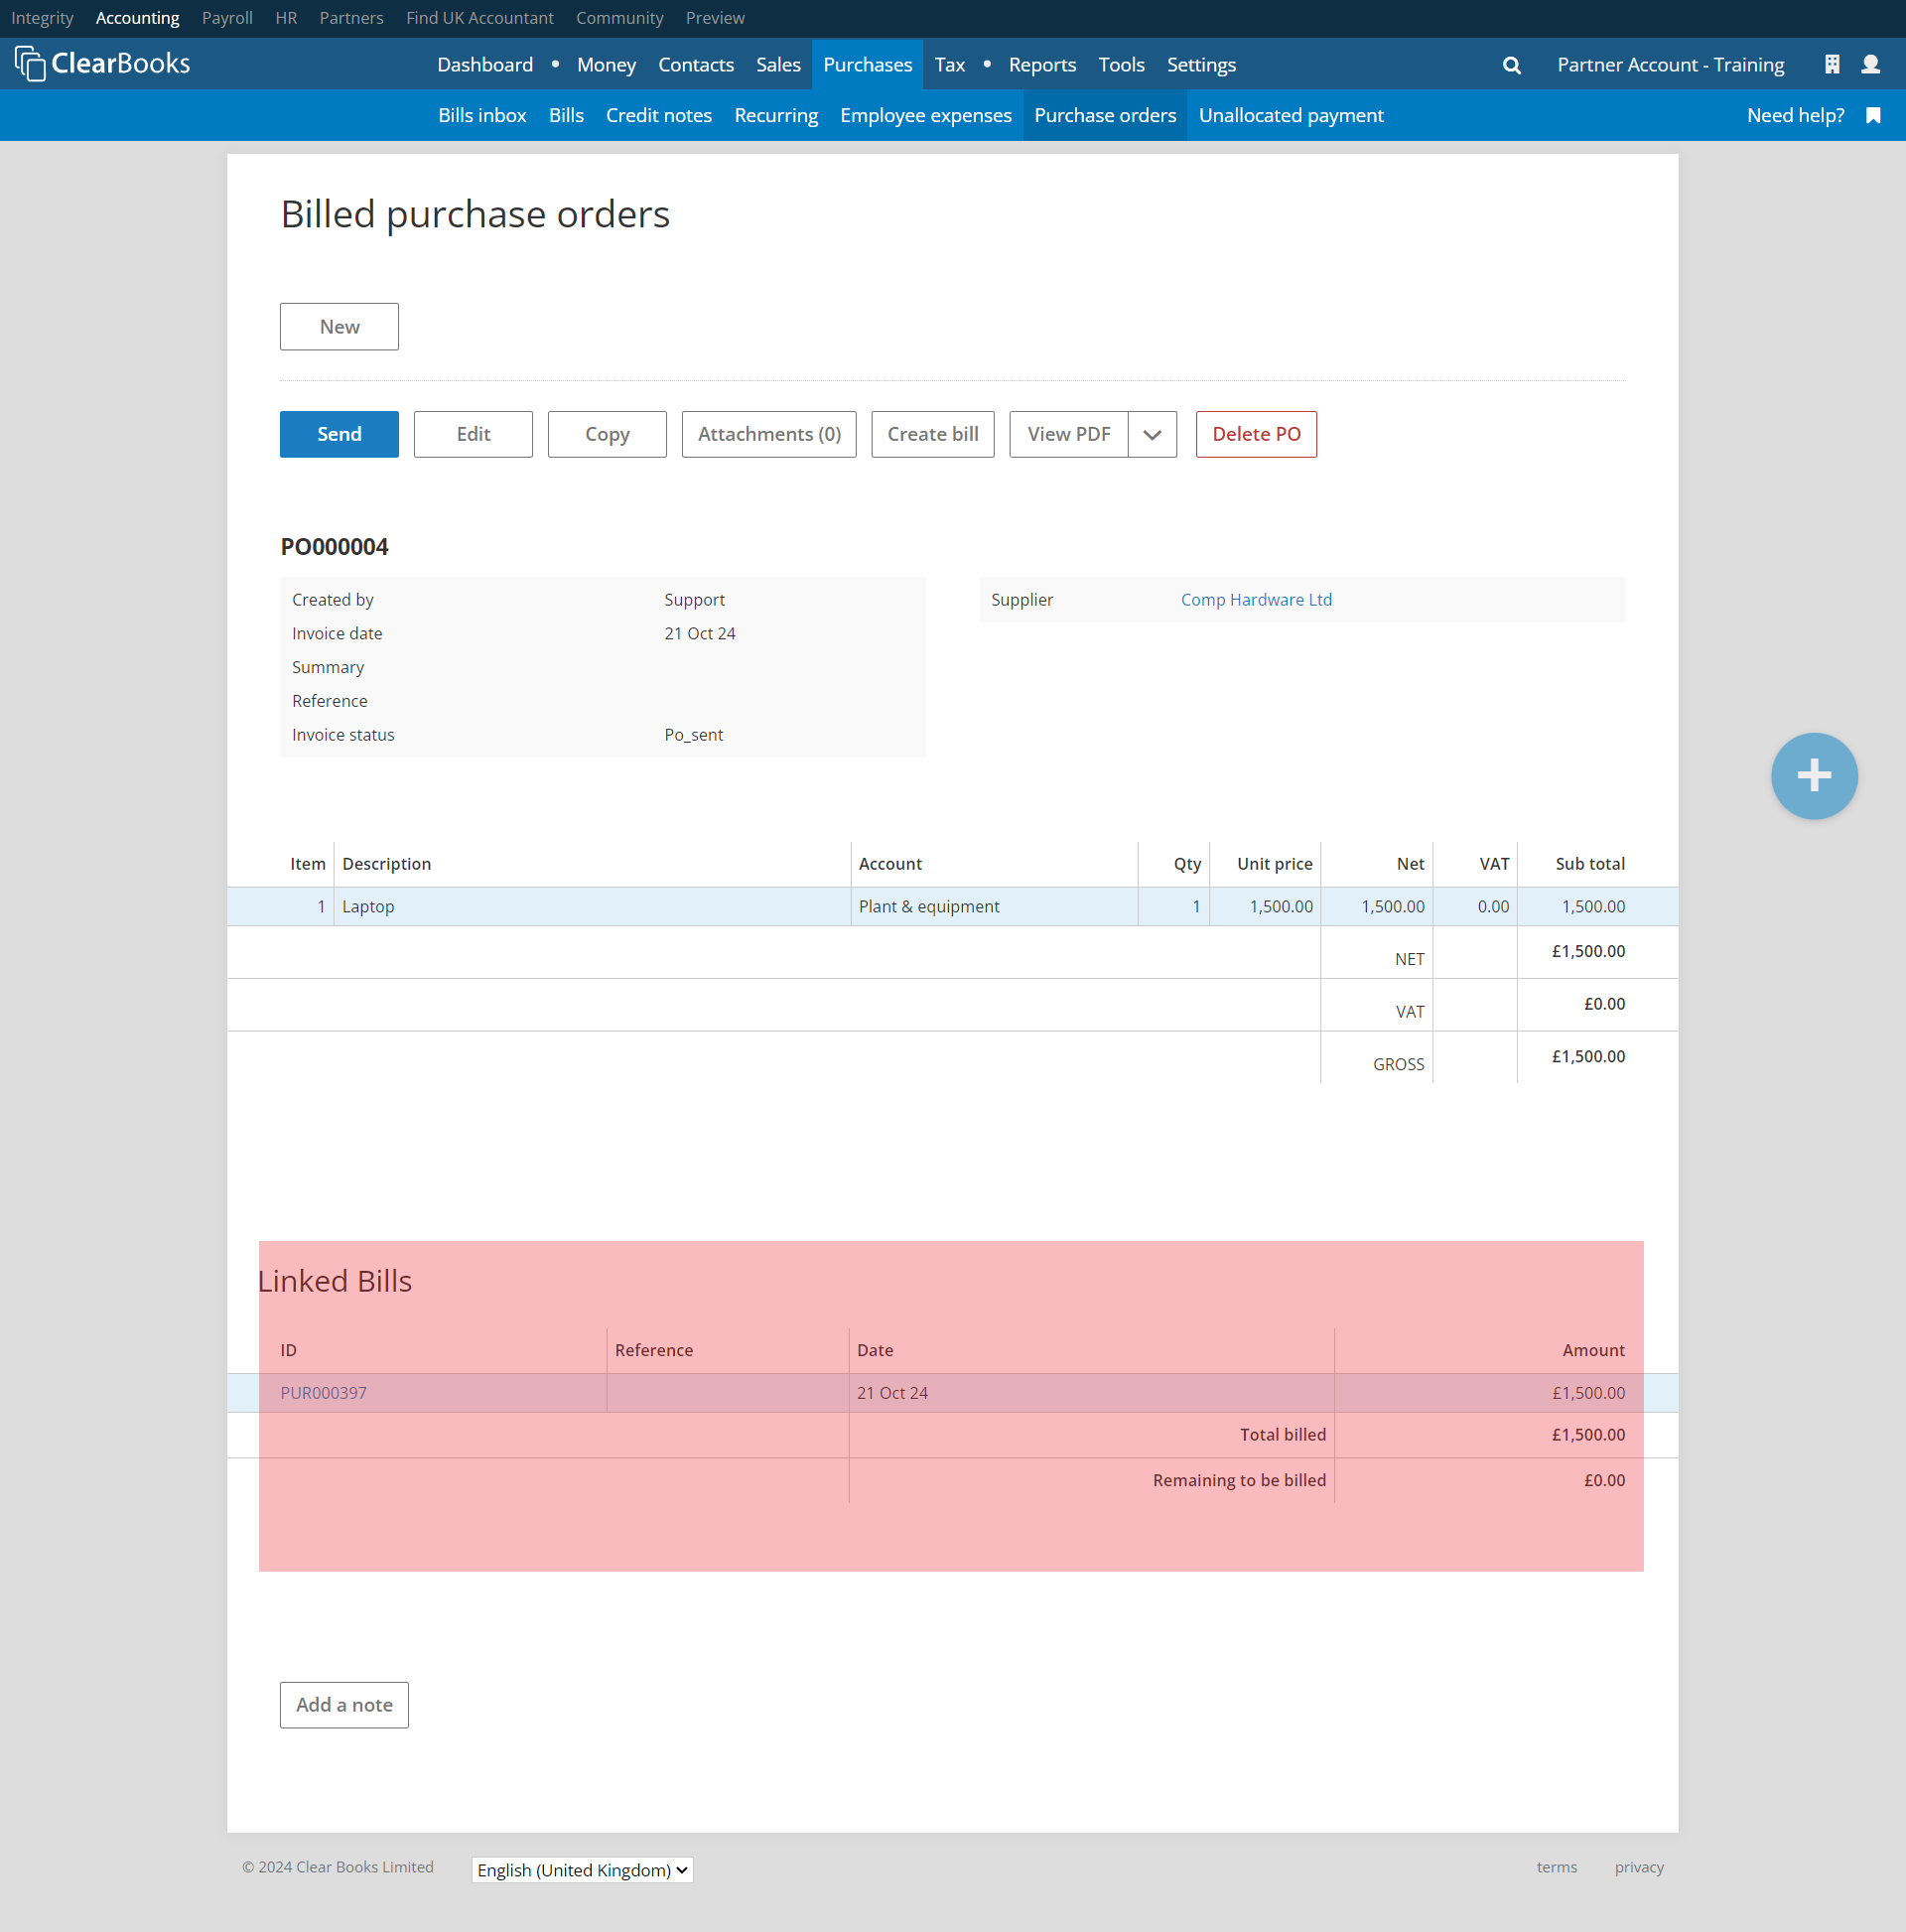
Task: Click the Create bill button
Action: (x=932, y=434)
